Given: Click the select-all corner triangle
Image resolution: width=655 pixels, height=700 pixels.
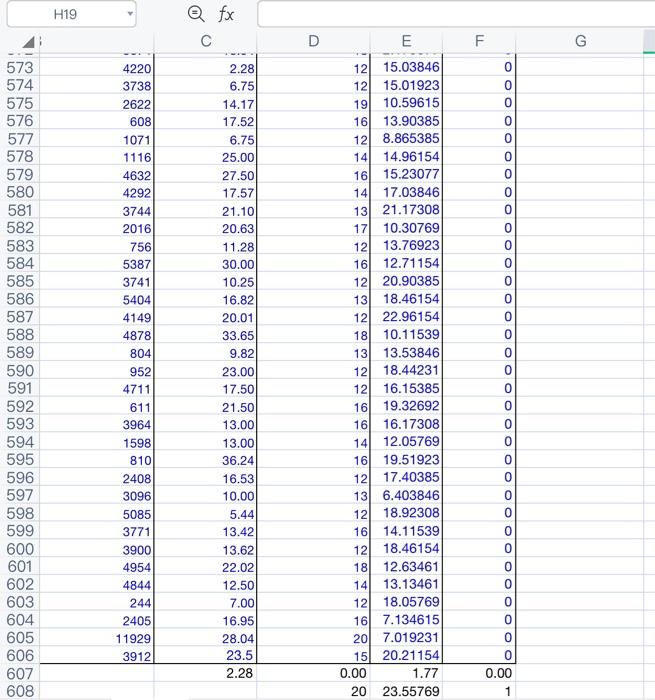Looking at the screenshot, I should tap(29, 42).
